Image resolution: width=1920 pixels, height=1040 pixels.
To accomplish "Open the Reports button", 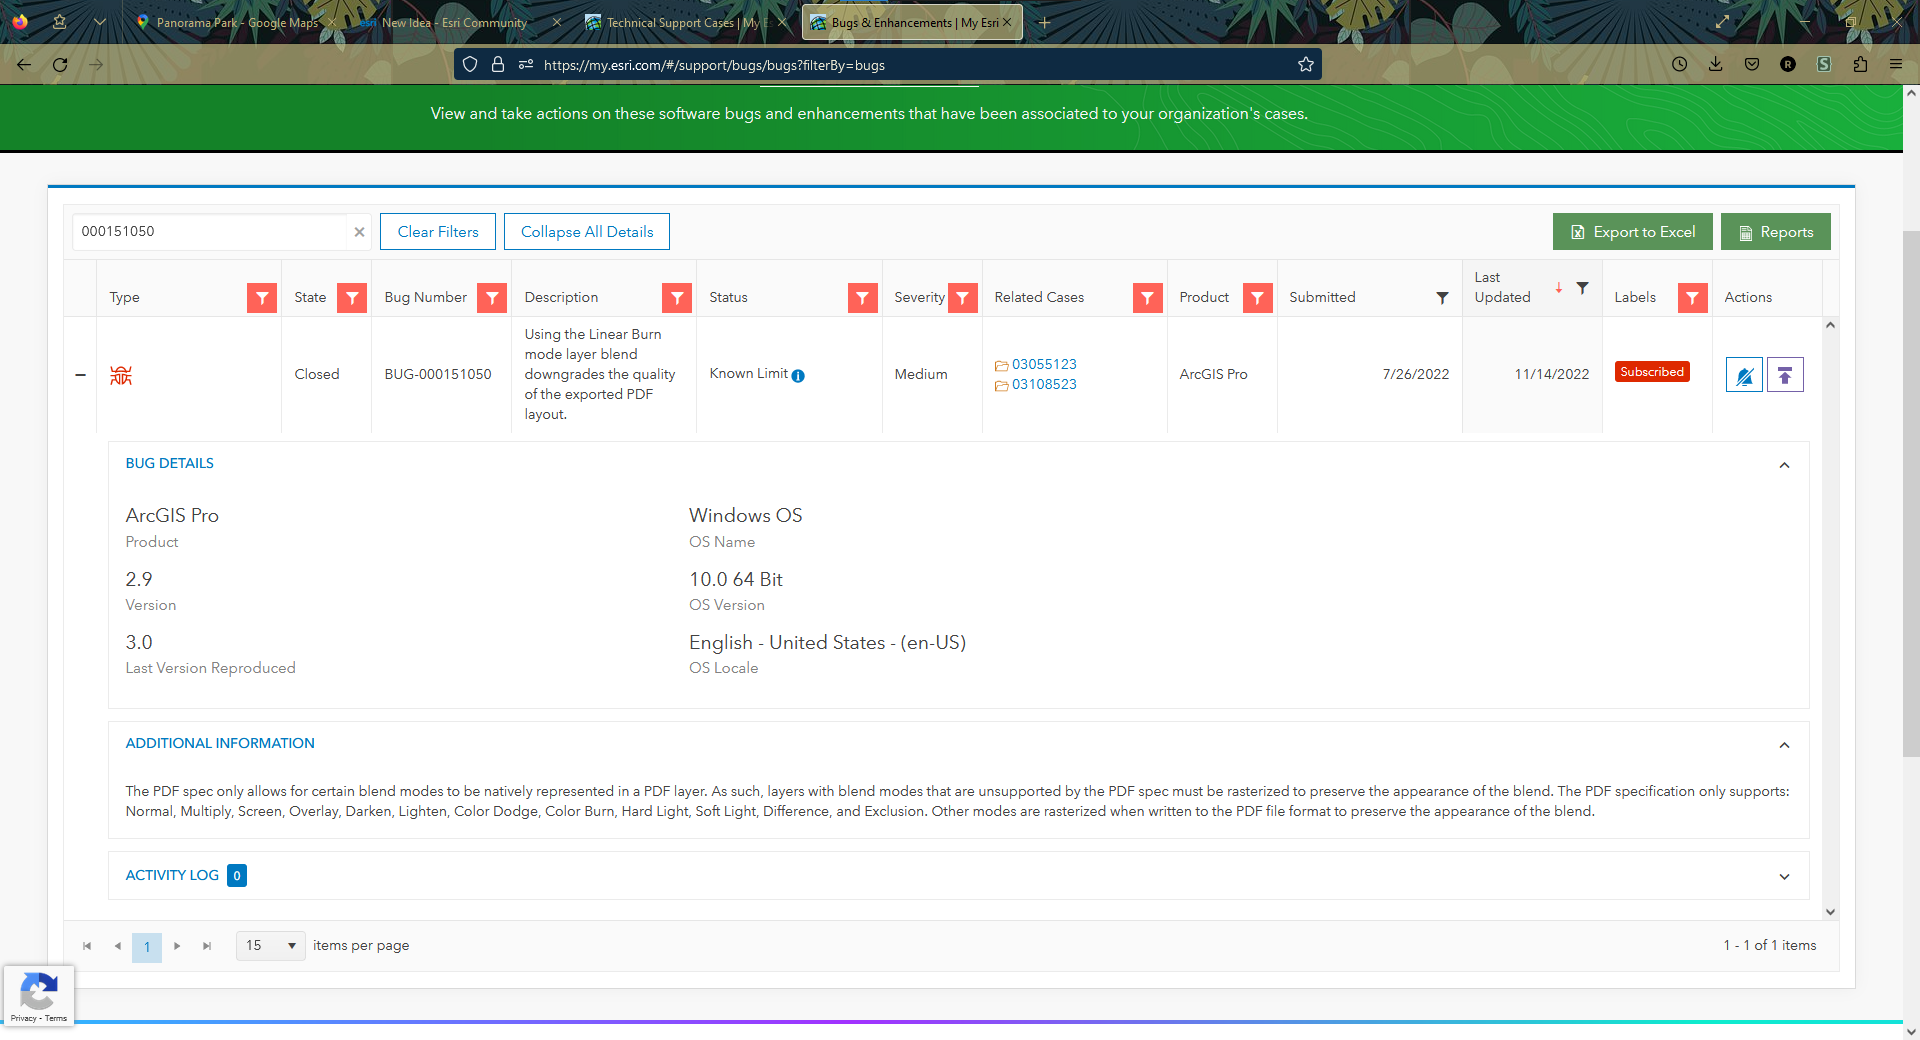I will pyautogui.click(x=1776, y=232).
